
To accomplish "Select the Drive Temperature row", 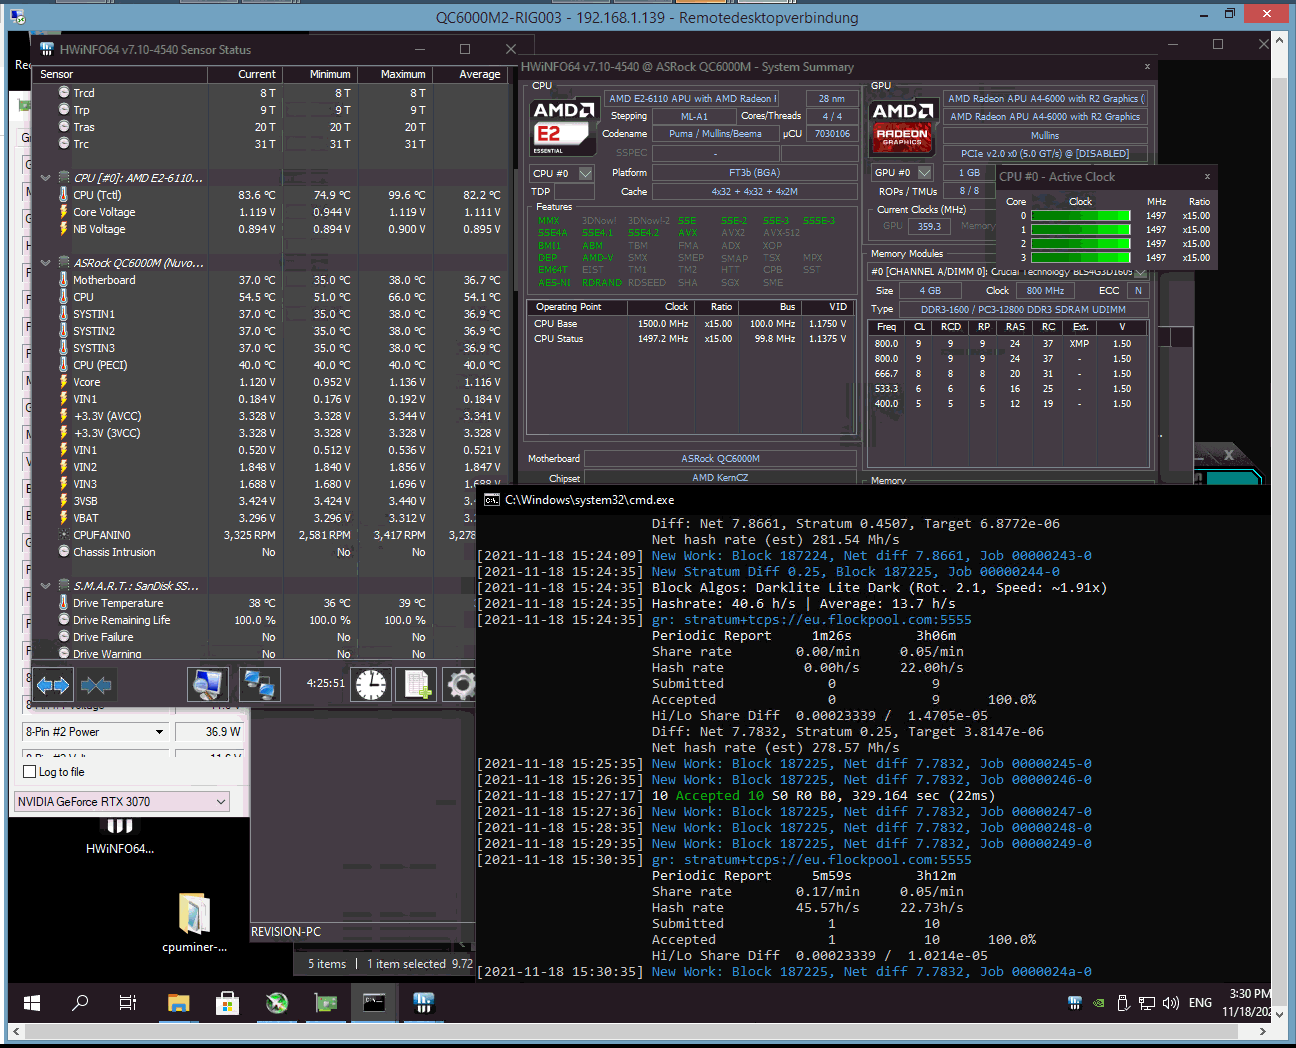I will click(255, 603).
